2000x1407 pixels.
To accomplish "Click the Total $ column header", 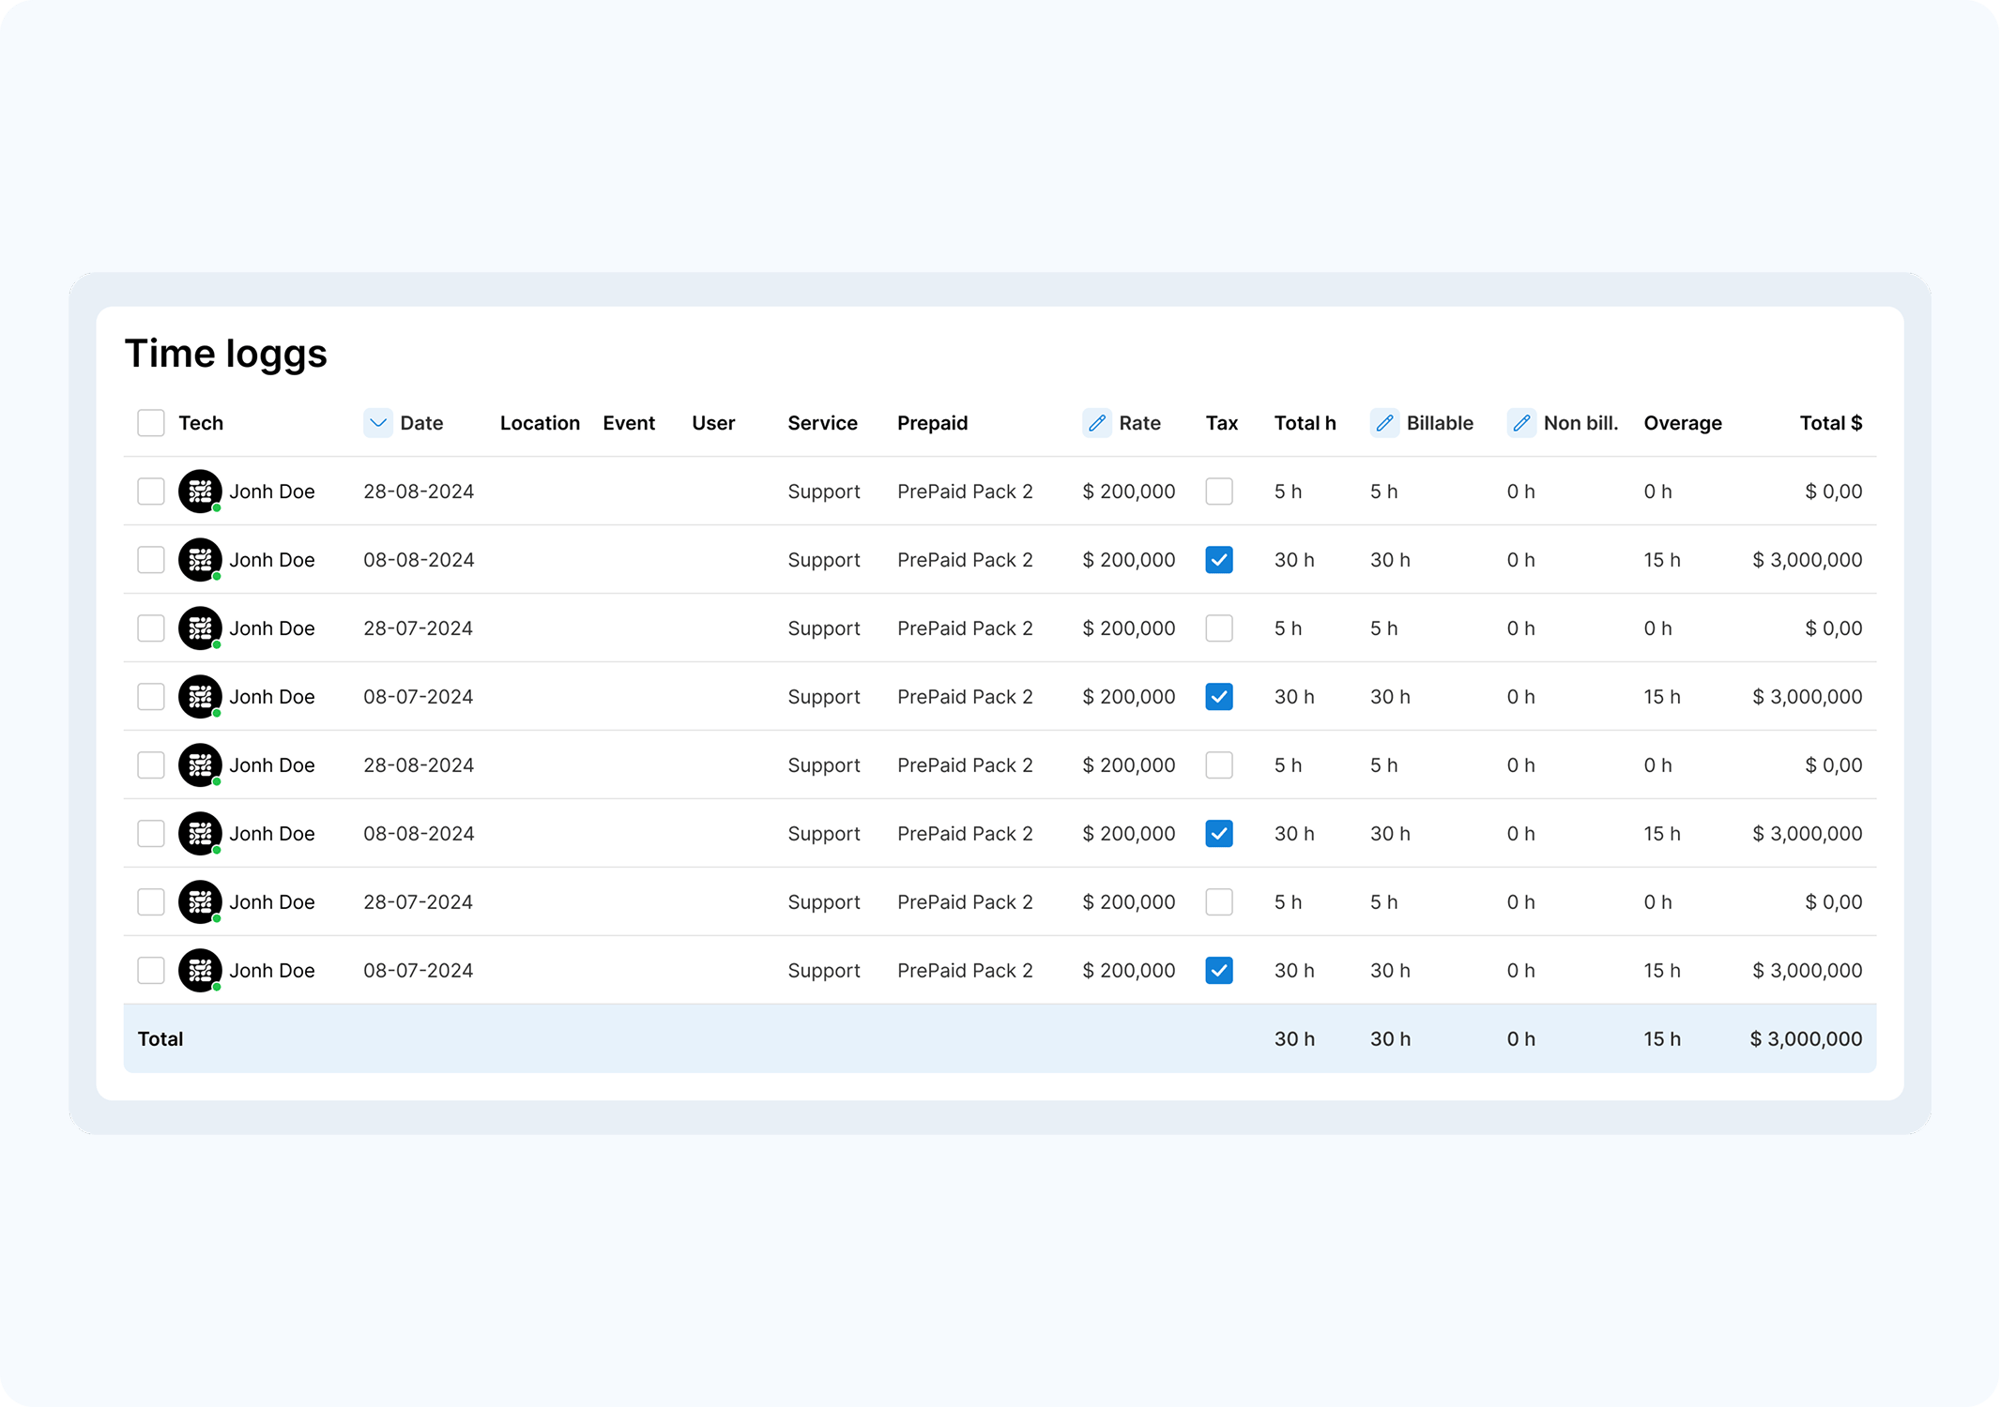I will tap(1831, 423).
